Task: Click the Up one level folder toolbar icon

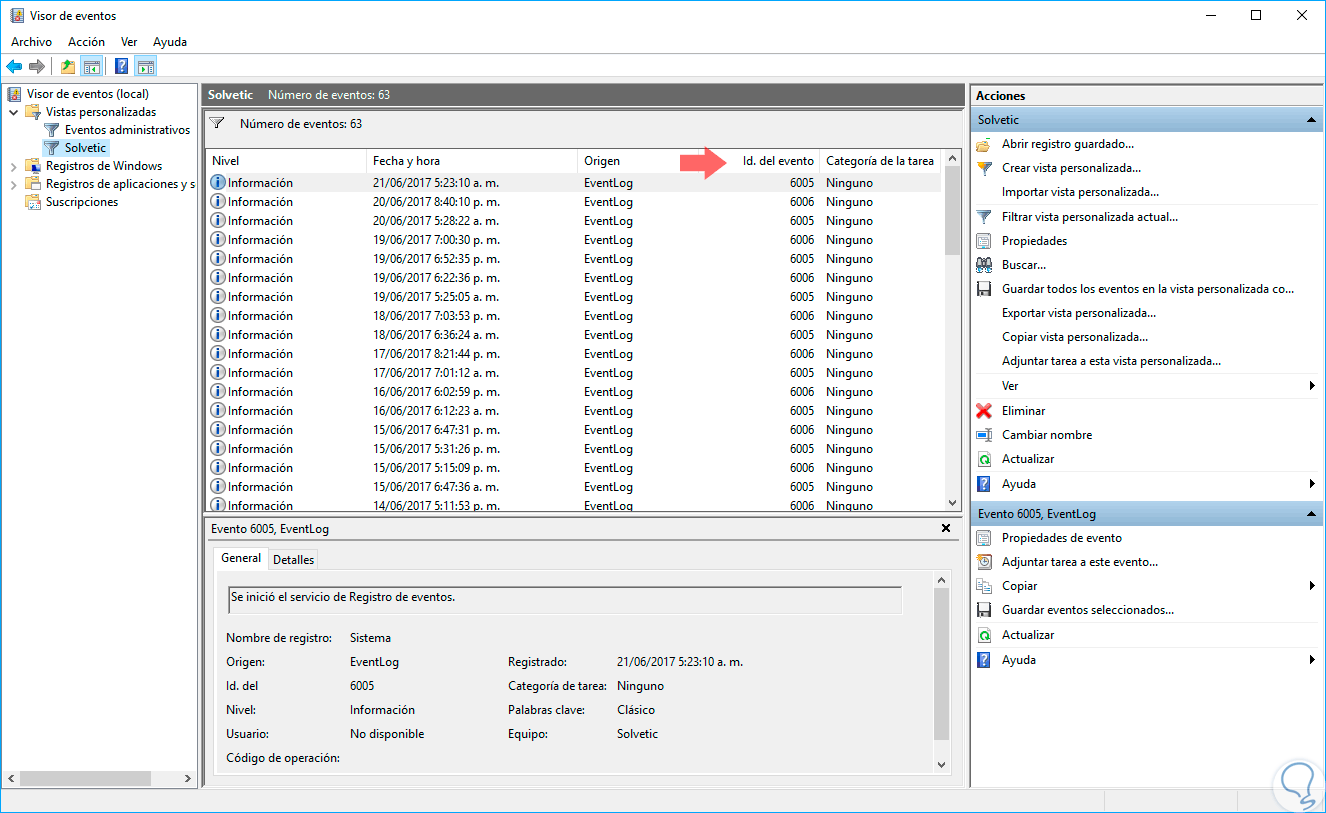Action: [67, 67]
